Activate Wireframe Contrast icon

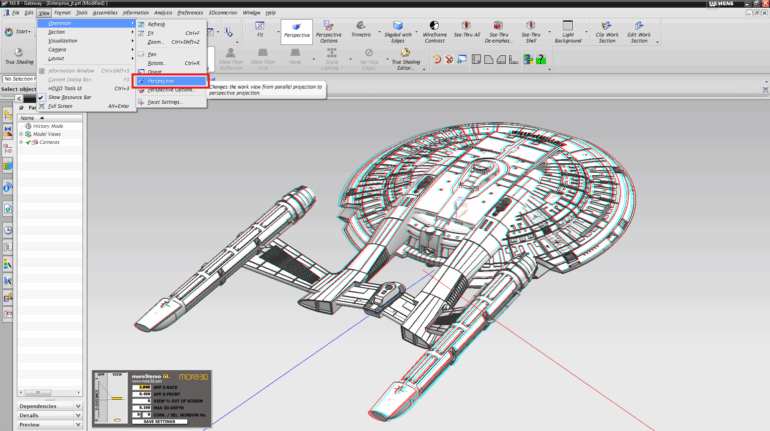click(434, 26)
